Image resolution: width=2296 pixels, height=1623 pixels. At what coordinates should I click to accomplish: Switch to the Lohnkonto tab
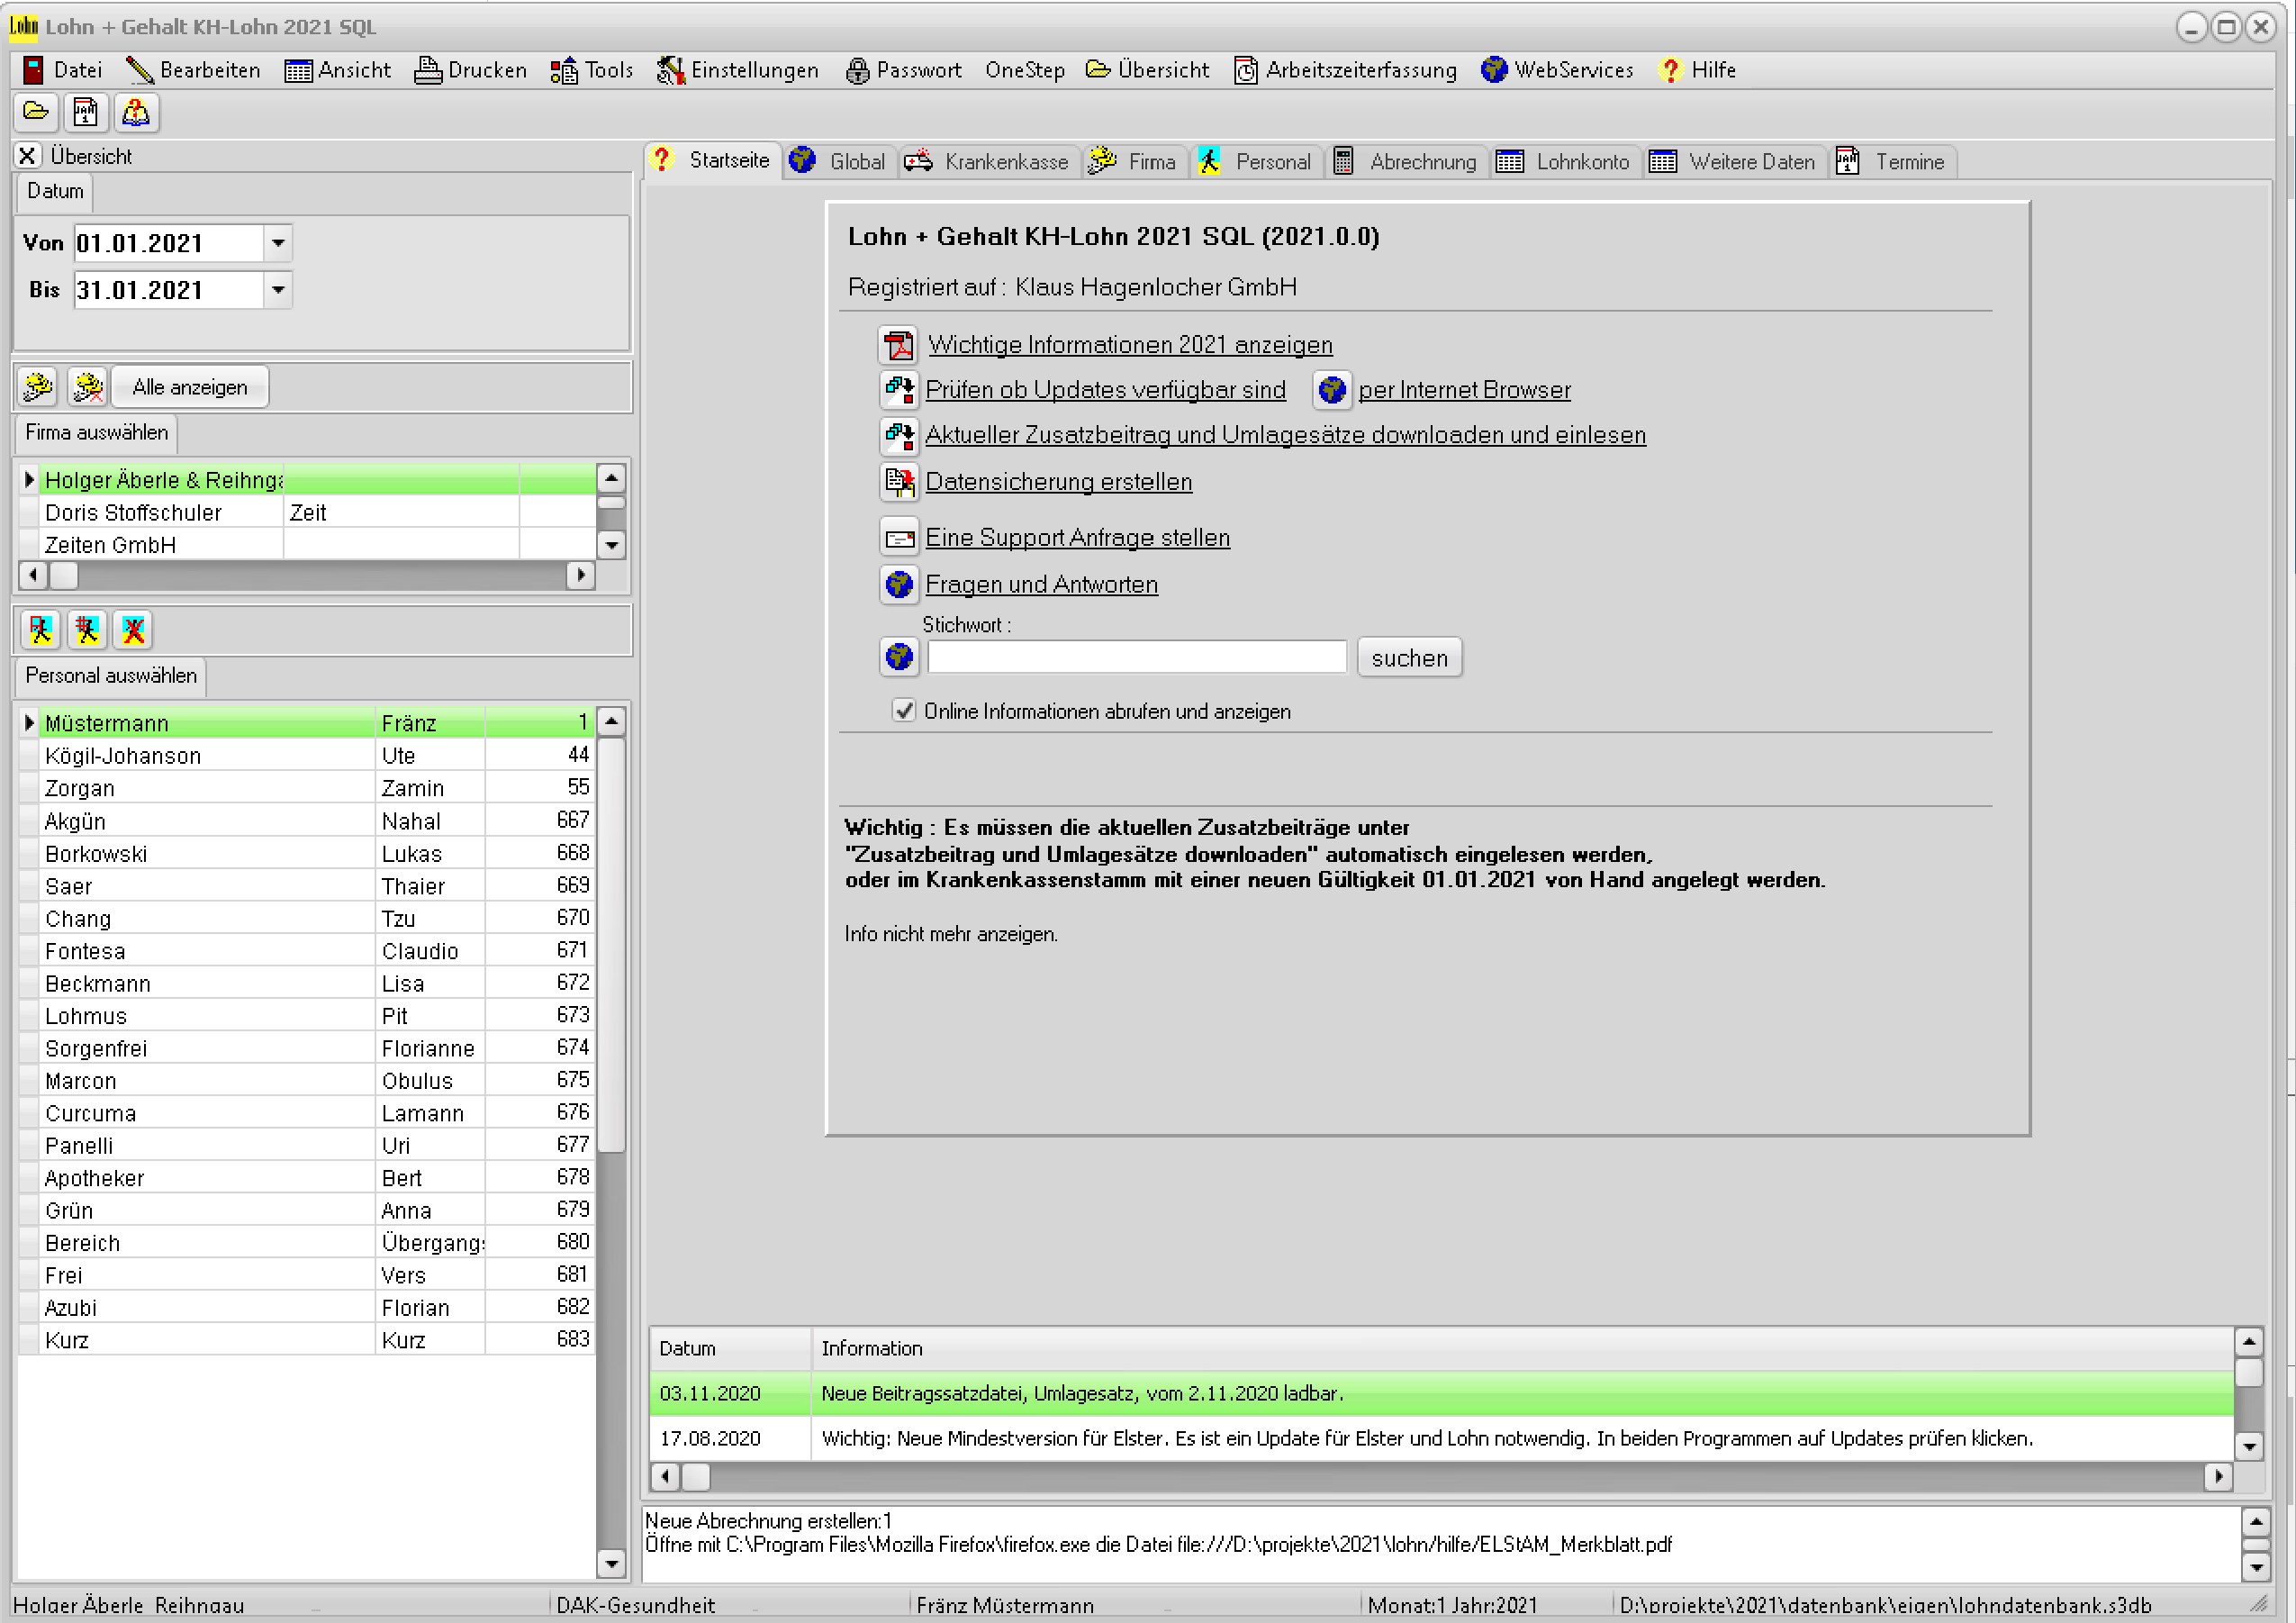[1568, 162]
